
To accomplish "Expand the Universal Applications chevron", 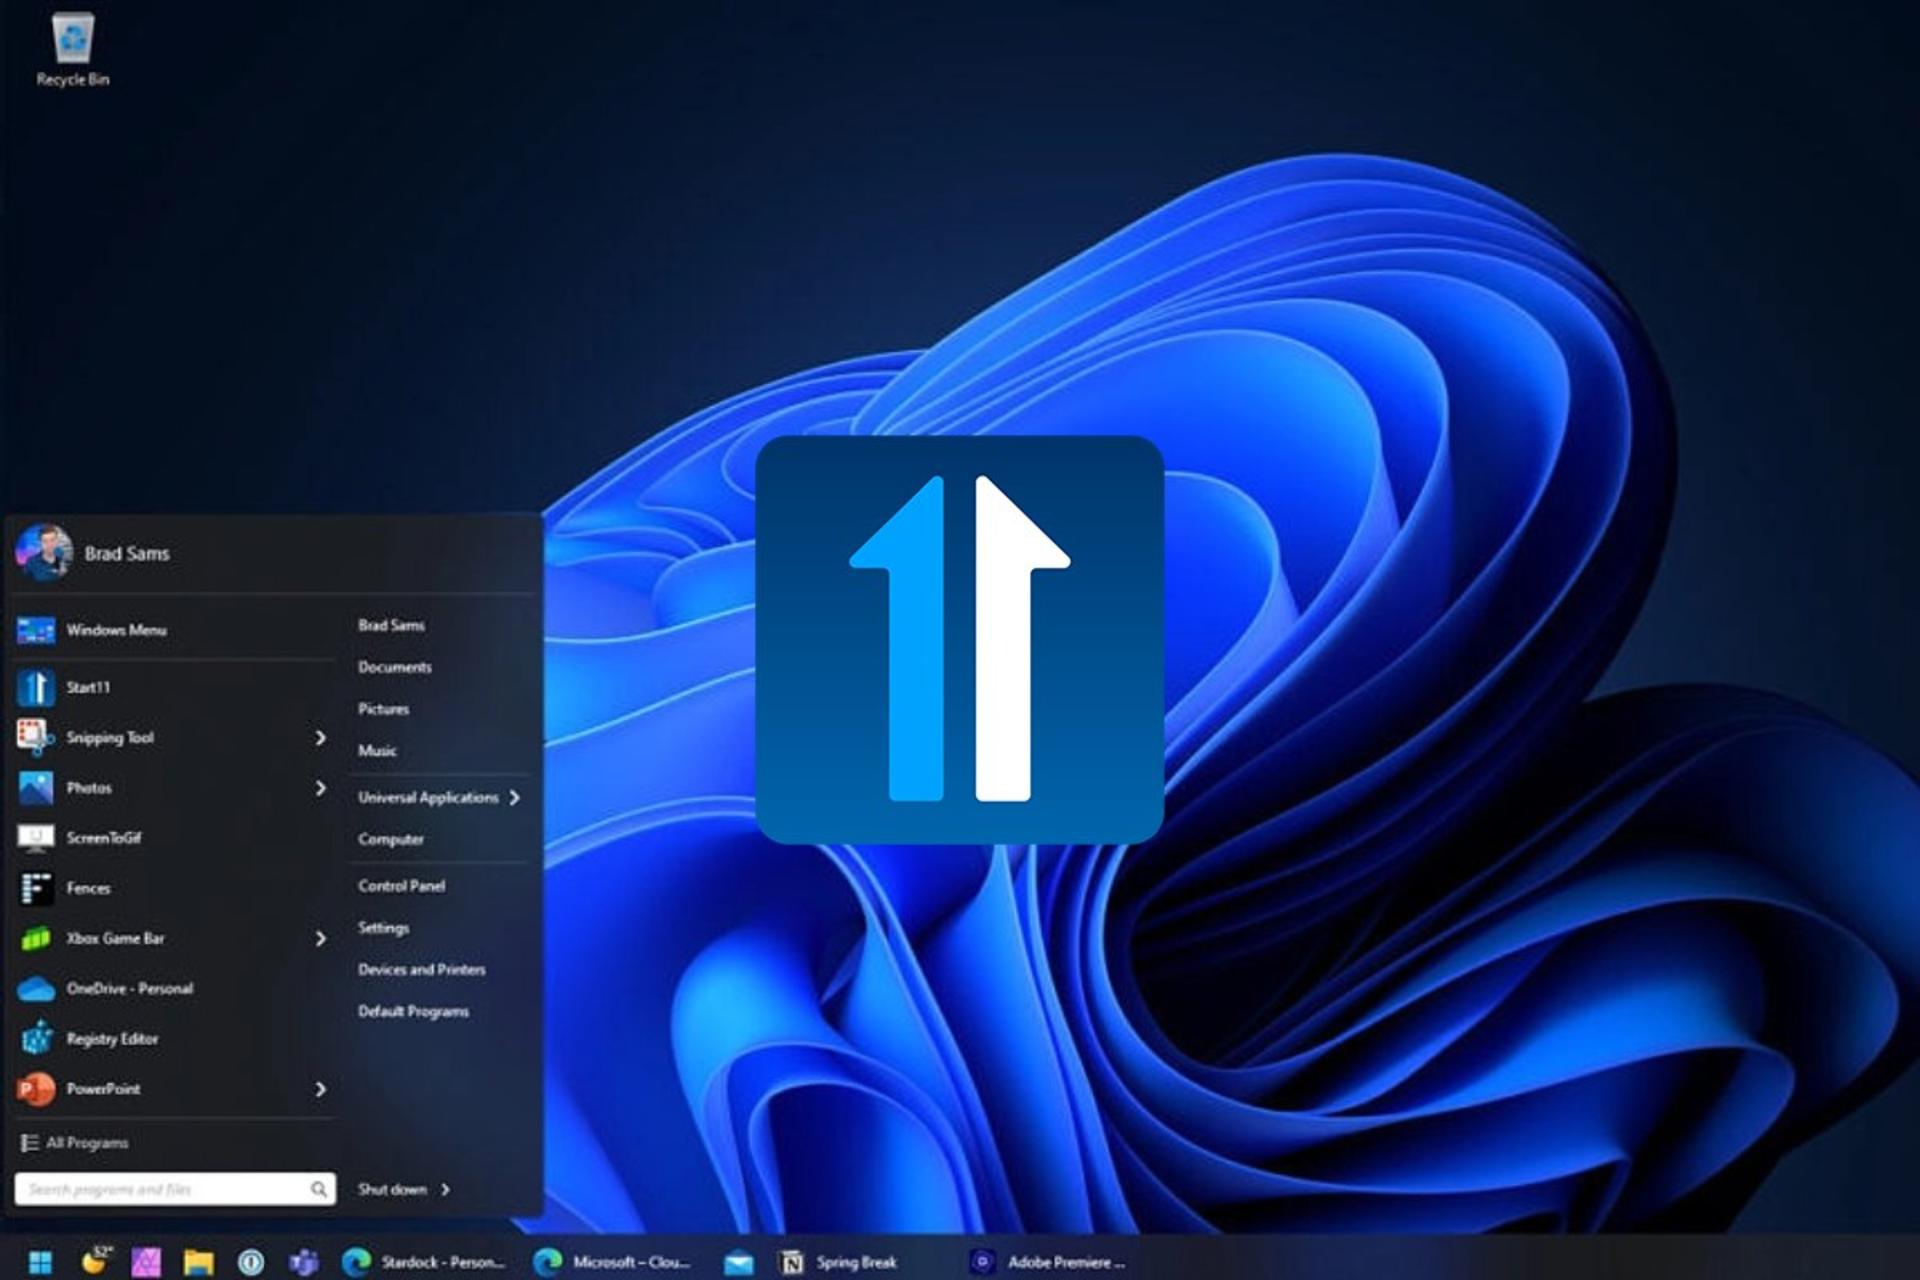I will tap(515, 798).
